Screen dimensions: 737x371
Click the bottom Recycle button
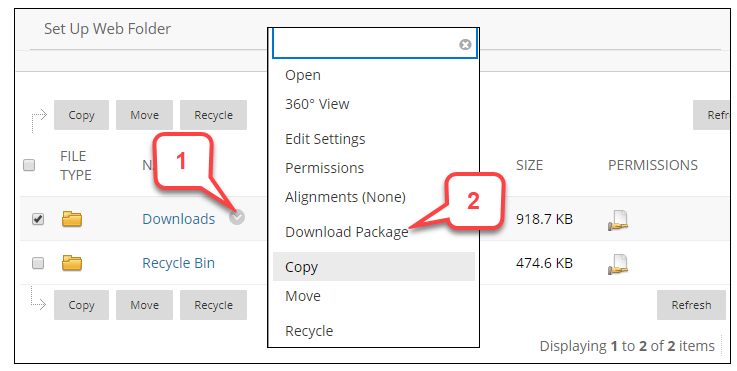pyautogui.click(x=213, y=305)
